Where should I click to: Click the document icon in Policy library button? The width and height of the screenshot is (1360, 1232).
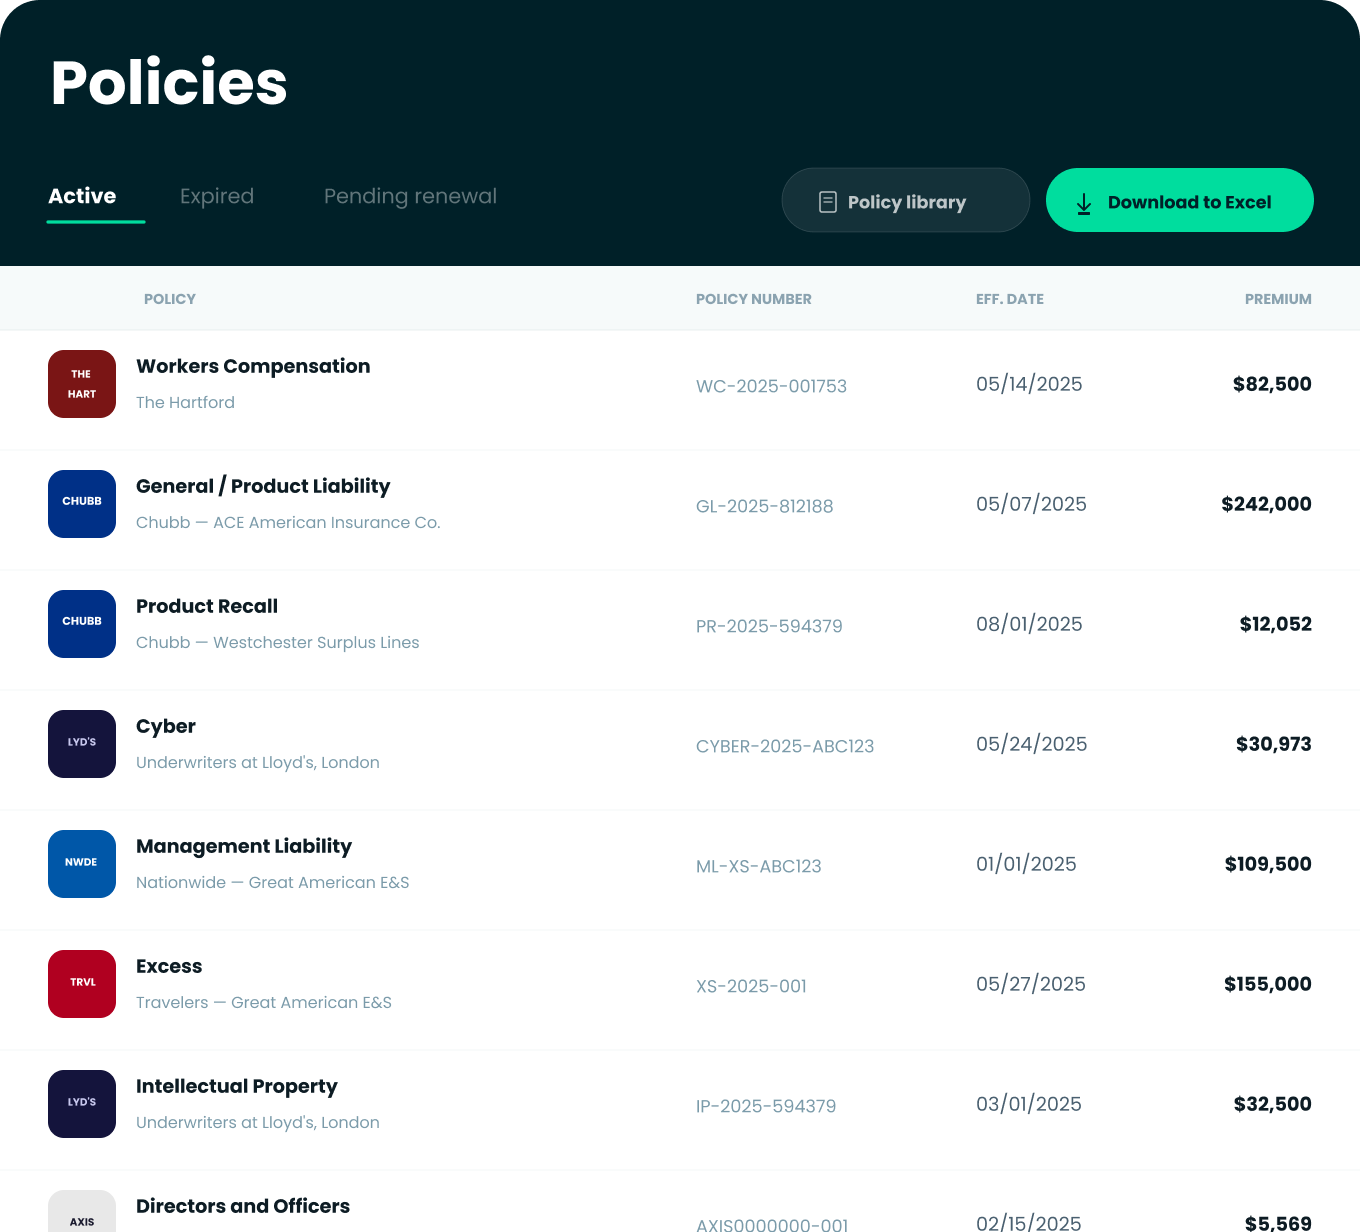point(828,202)
